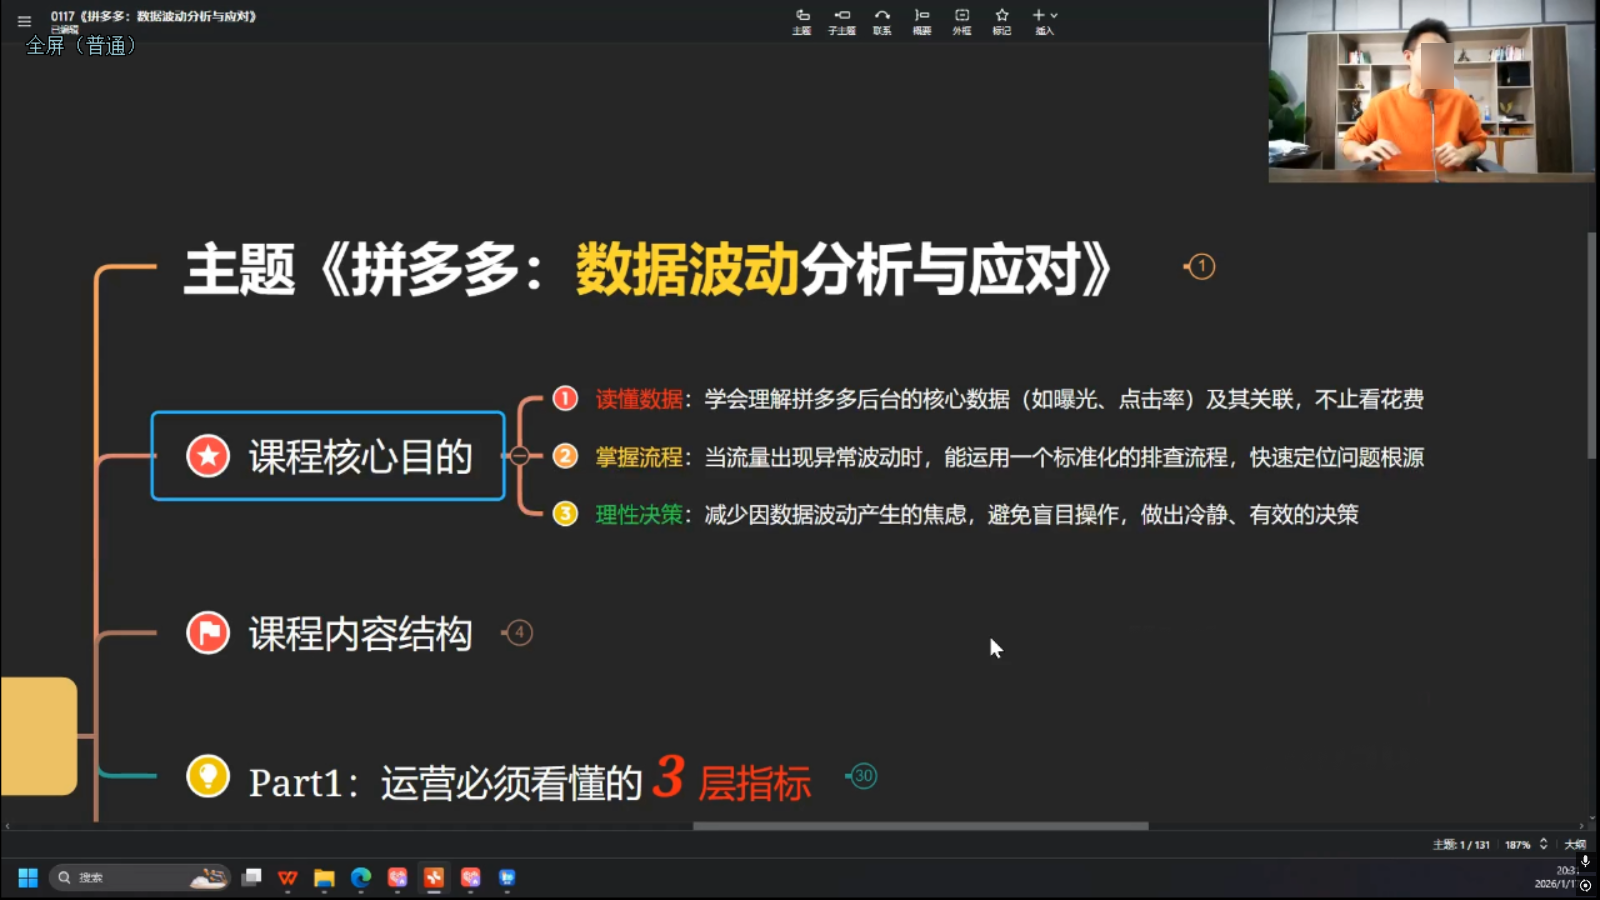Open 大纲 outline view in status bar
This screenshot has height=900, width=1600.
pyautogui.click(x=1575, y=844)
